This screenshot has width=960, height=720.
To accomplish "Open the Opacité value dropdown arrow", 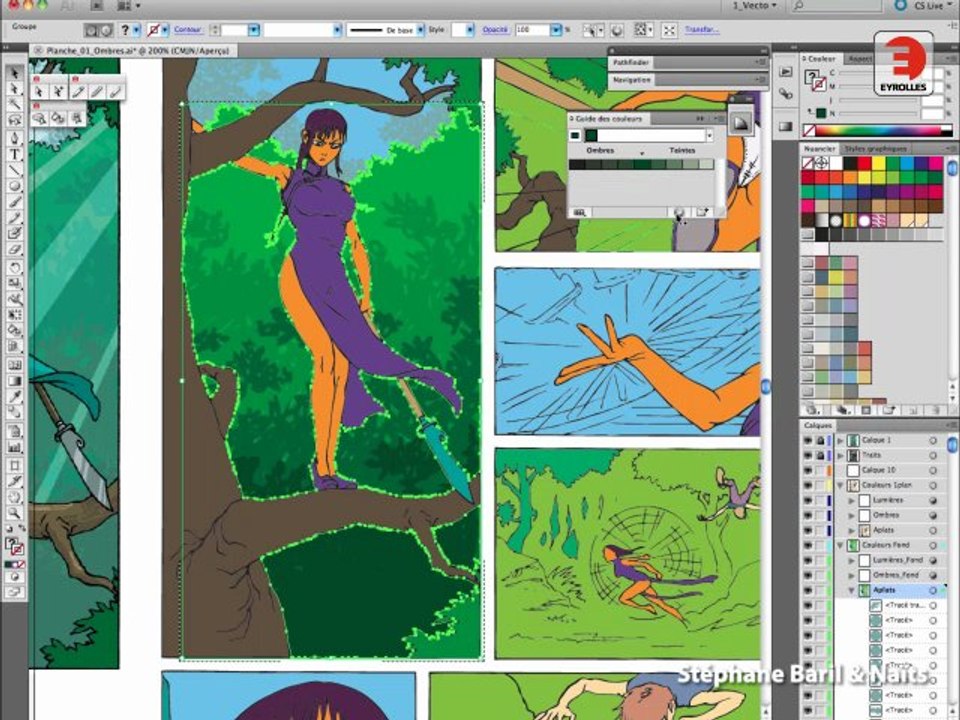I will pos(555,30).
